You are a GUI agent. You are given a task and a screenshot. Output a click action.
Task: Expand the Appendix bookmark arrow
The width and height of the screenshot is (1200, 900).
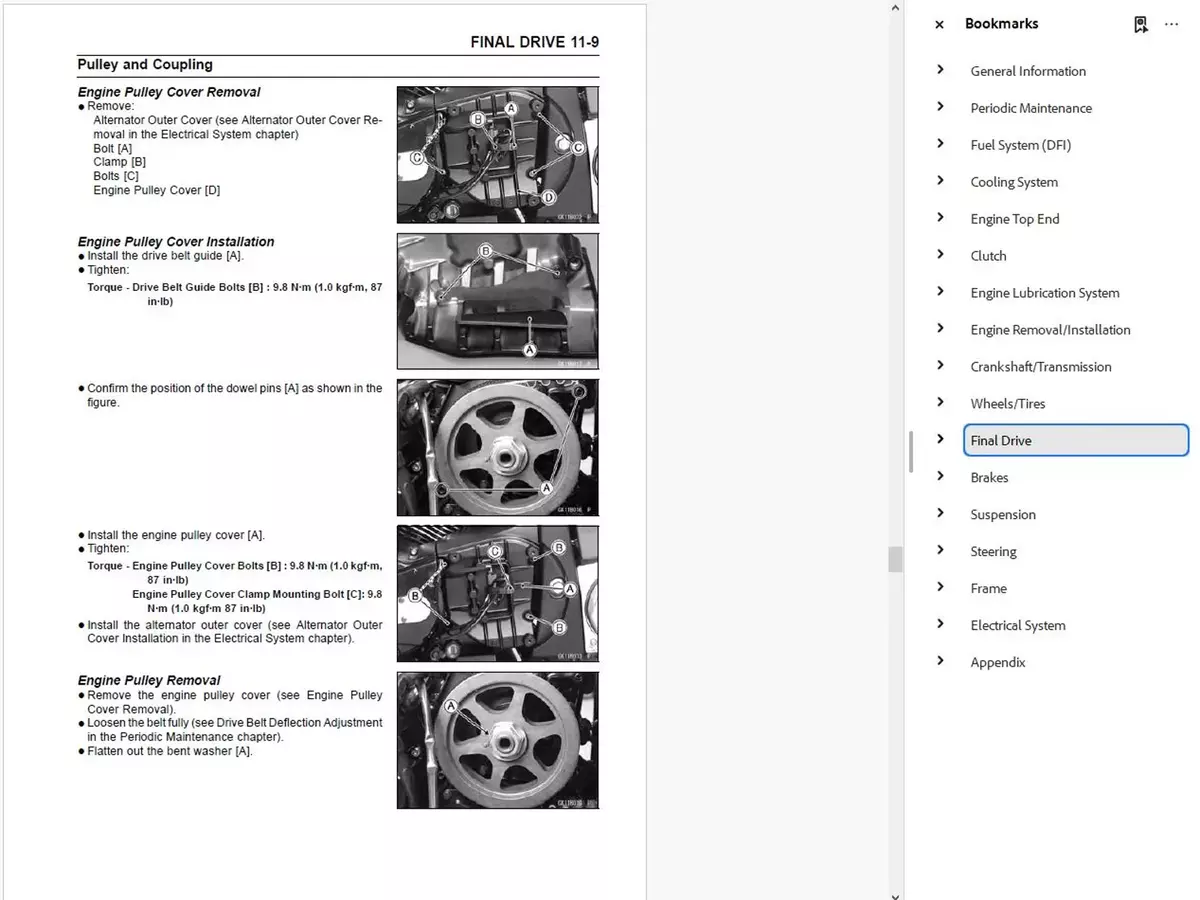click(940, 662)
